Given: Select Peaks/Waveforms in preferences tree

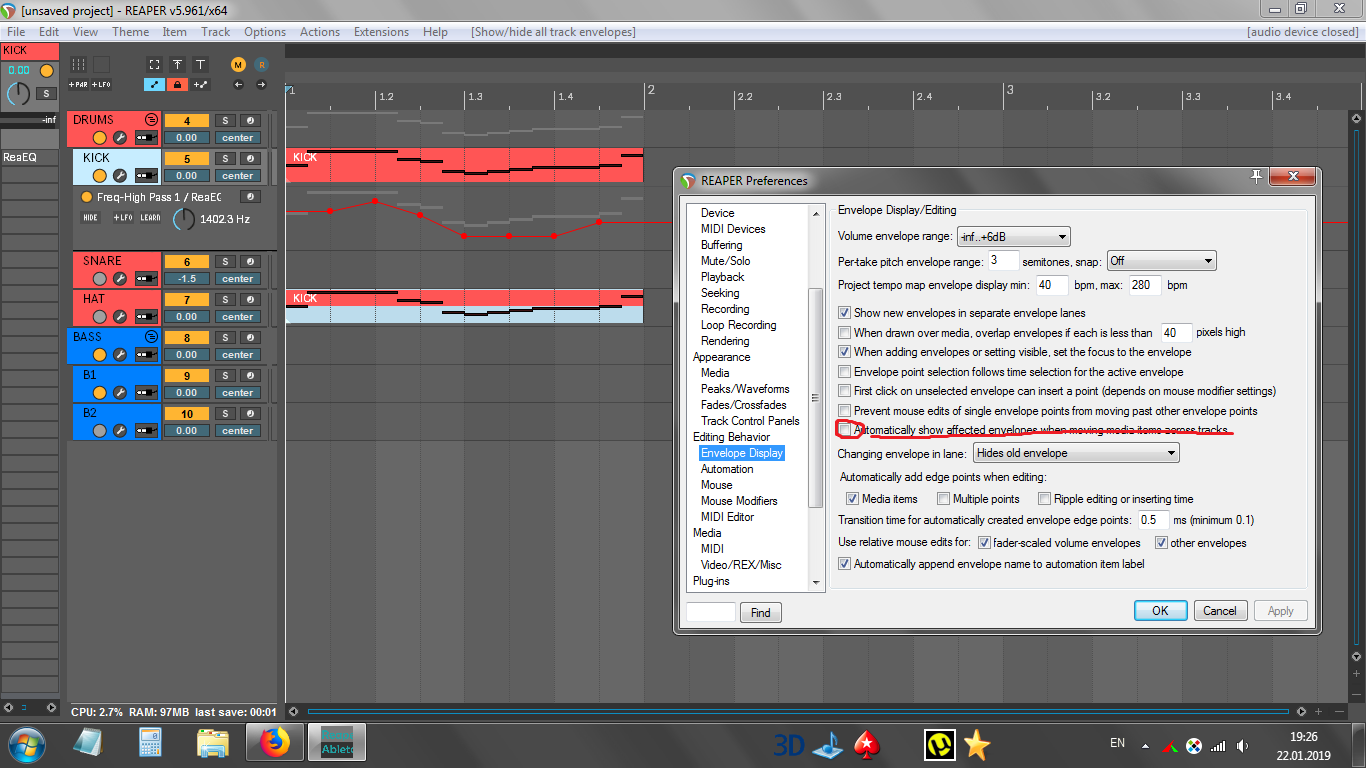Looking at the screenshot, I should [745, 389].
